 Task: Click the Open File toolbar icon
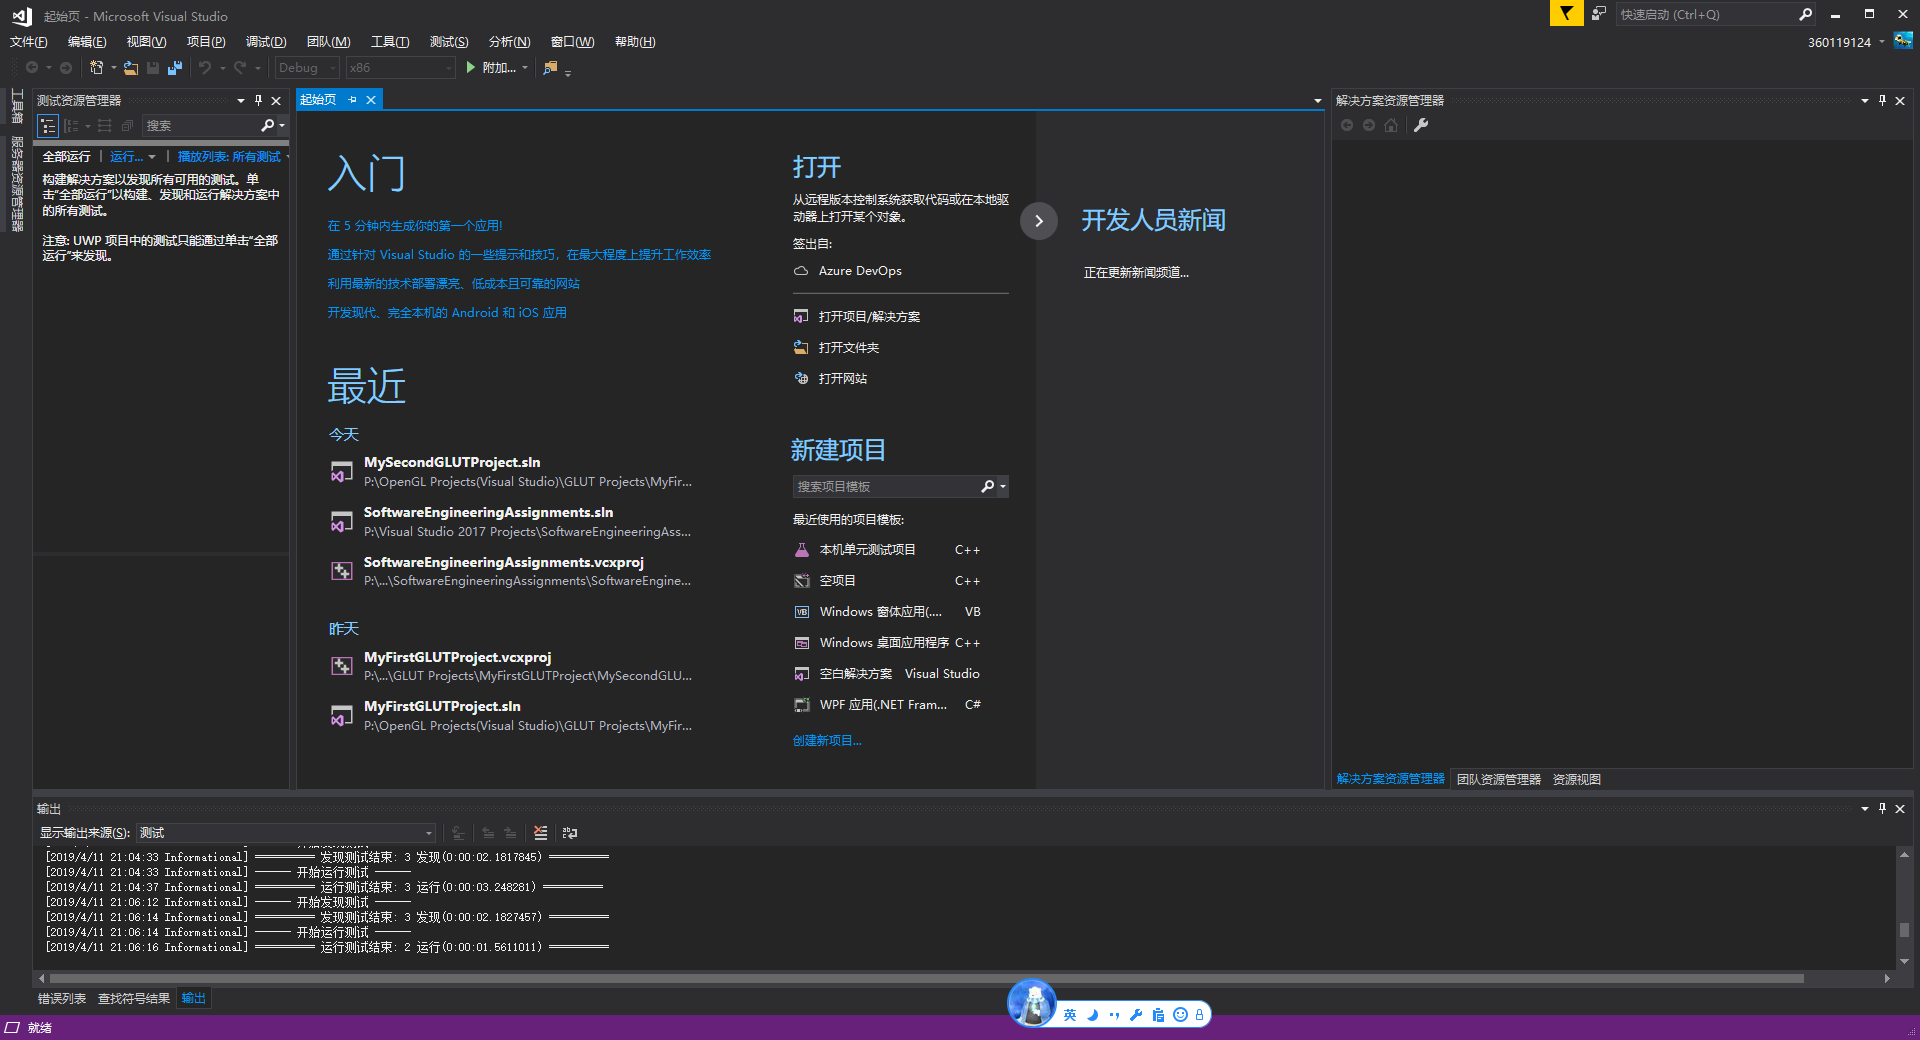tap(131, 68)
